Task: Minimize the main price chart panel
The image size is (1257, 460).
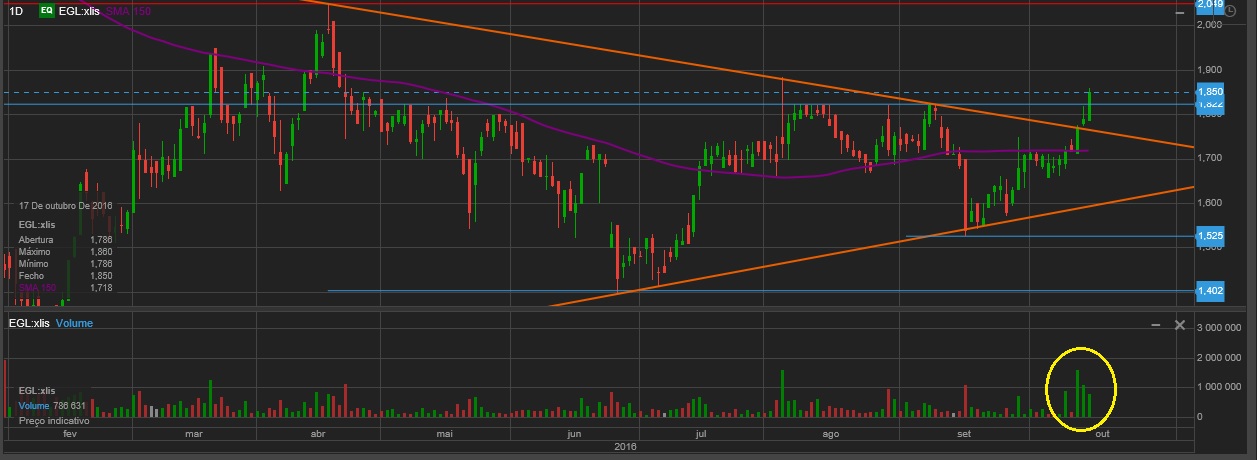Action: coord(1182,10)
